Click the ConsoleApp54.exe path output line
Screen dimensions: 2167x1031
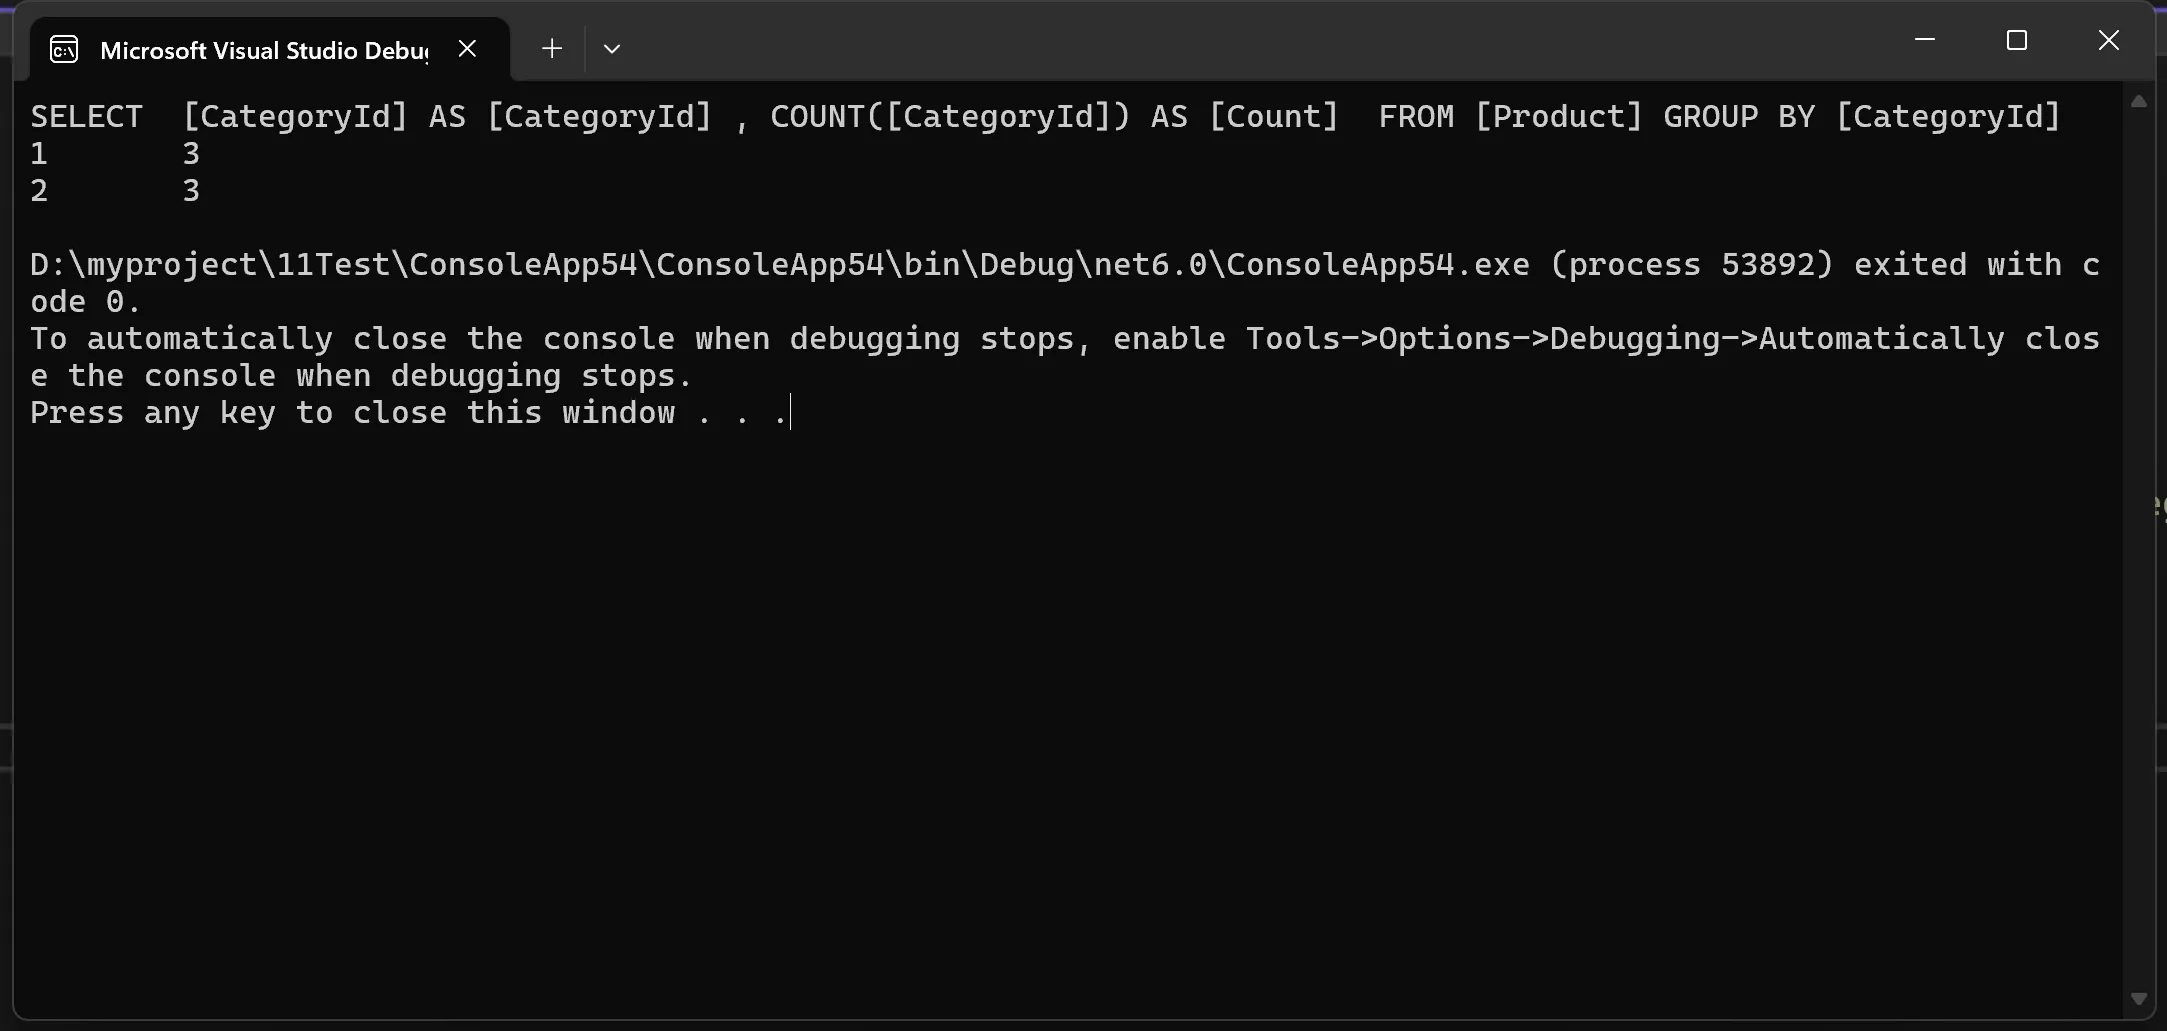(1065, 265)
